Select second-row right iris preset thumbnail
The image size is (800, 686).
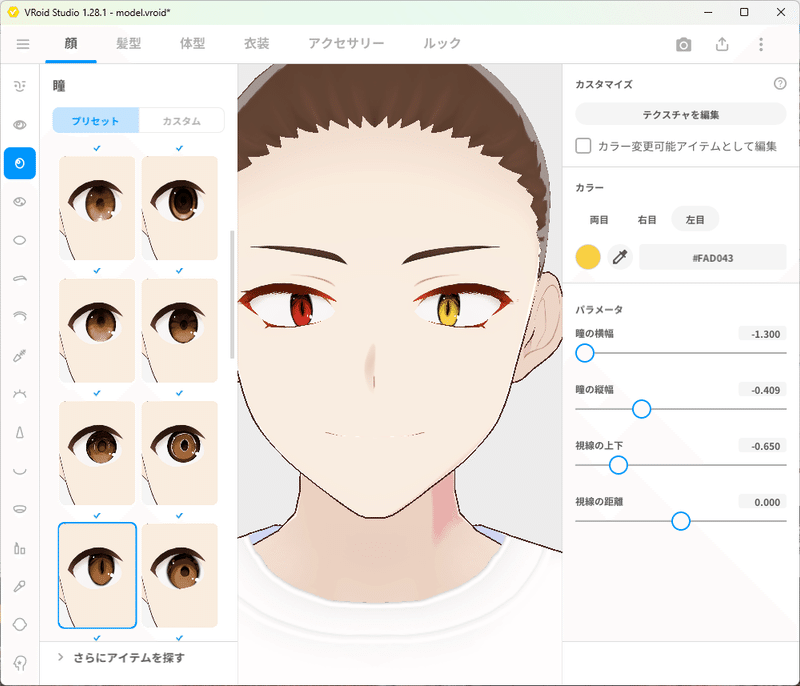(180, 330)
